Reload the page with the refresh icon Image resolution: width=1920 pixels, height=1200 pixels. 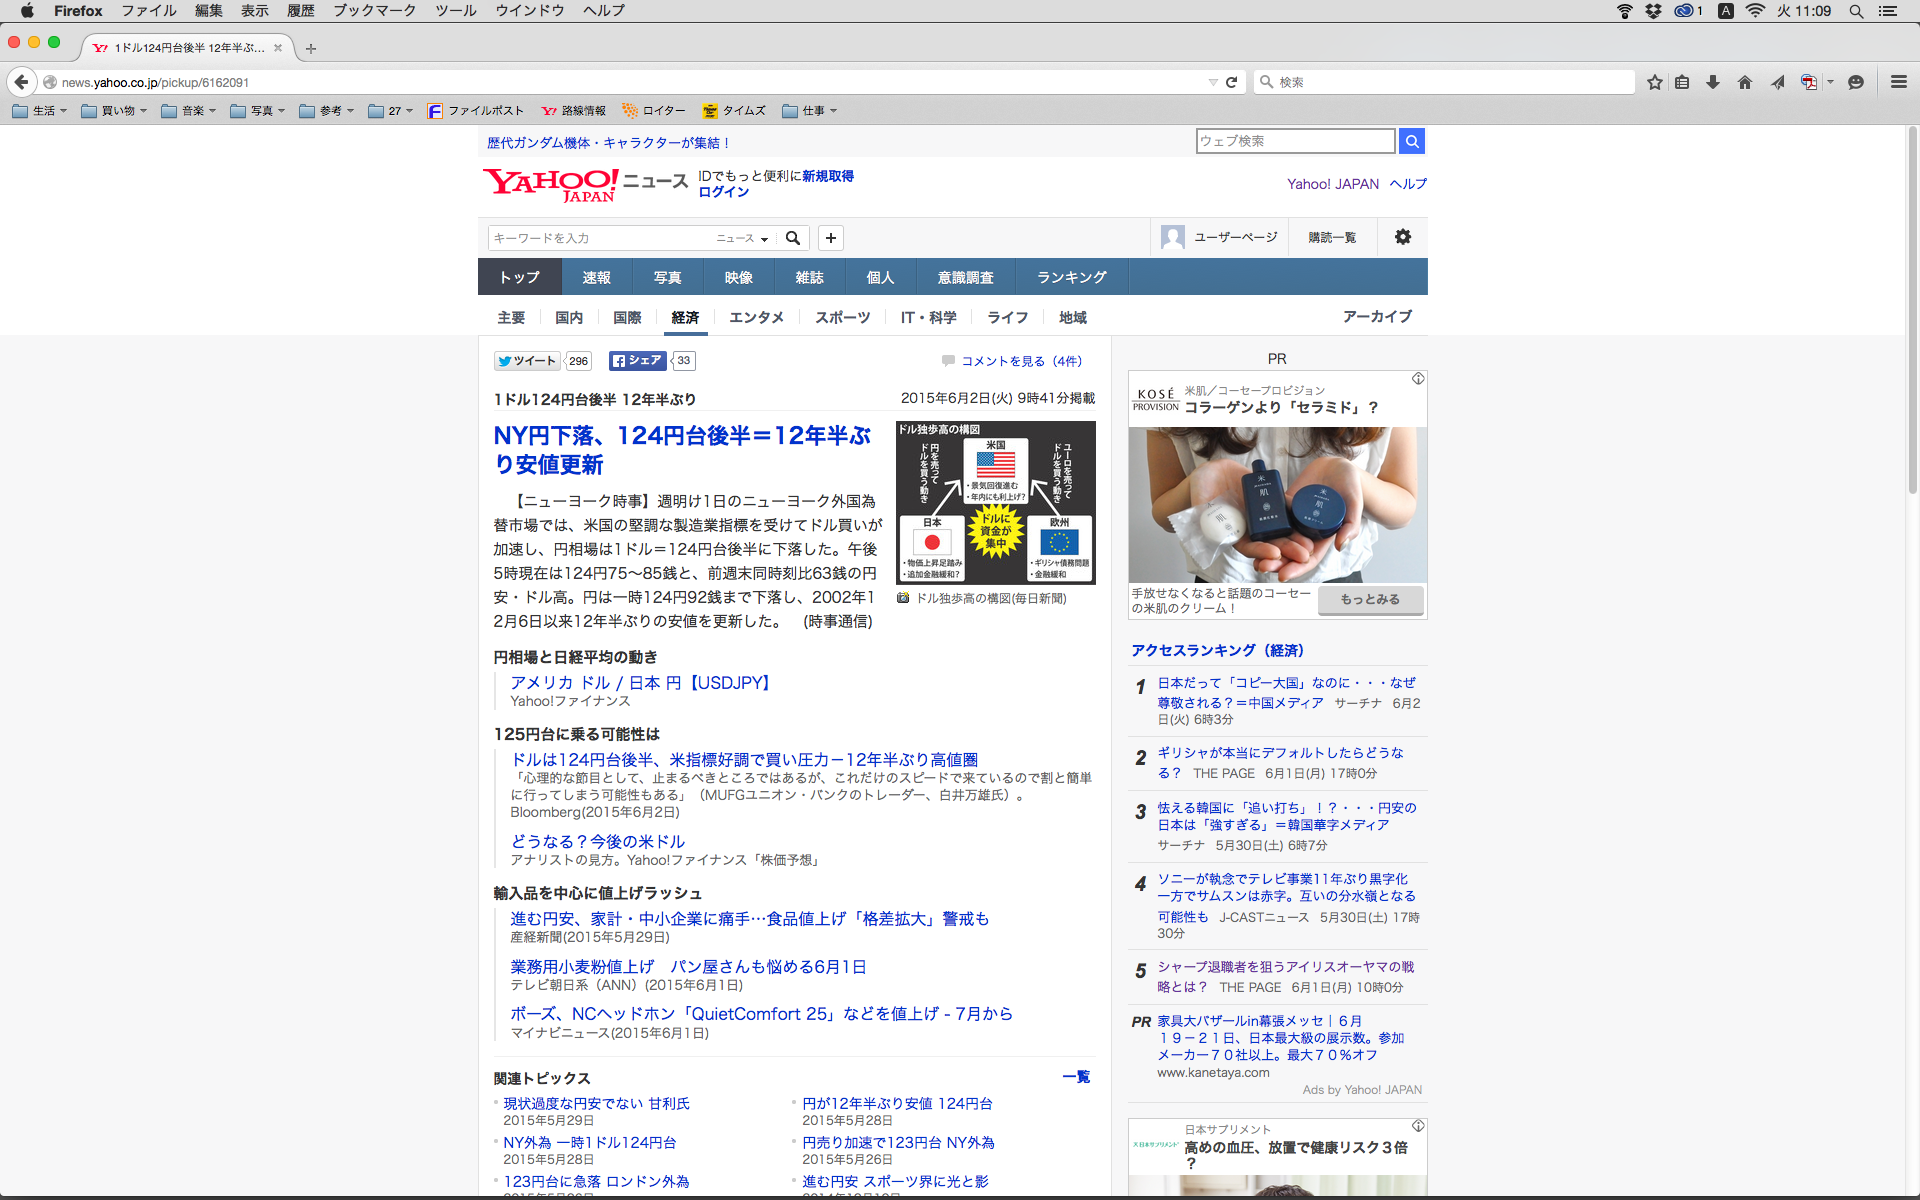pyautogui.click(x=1232, y=82)
